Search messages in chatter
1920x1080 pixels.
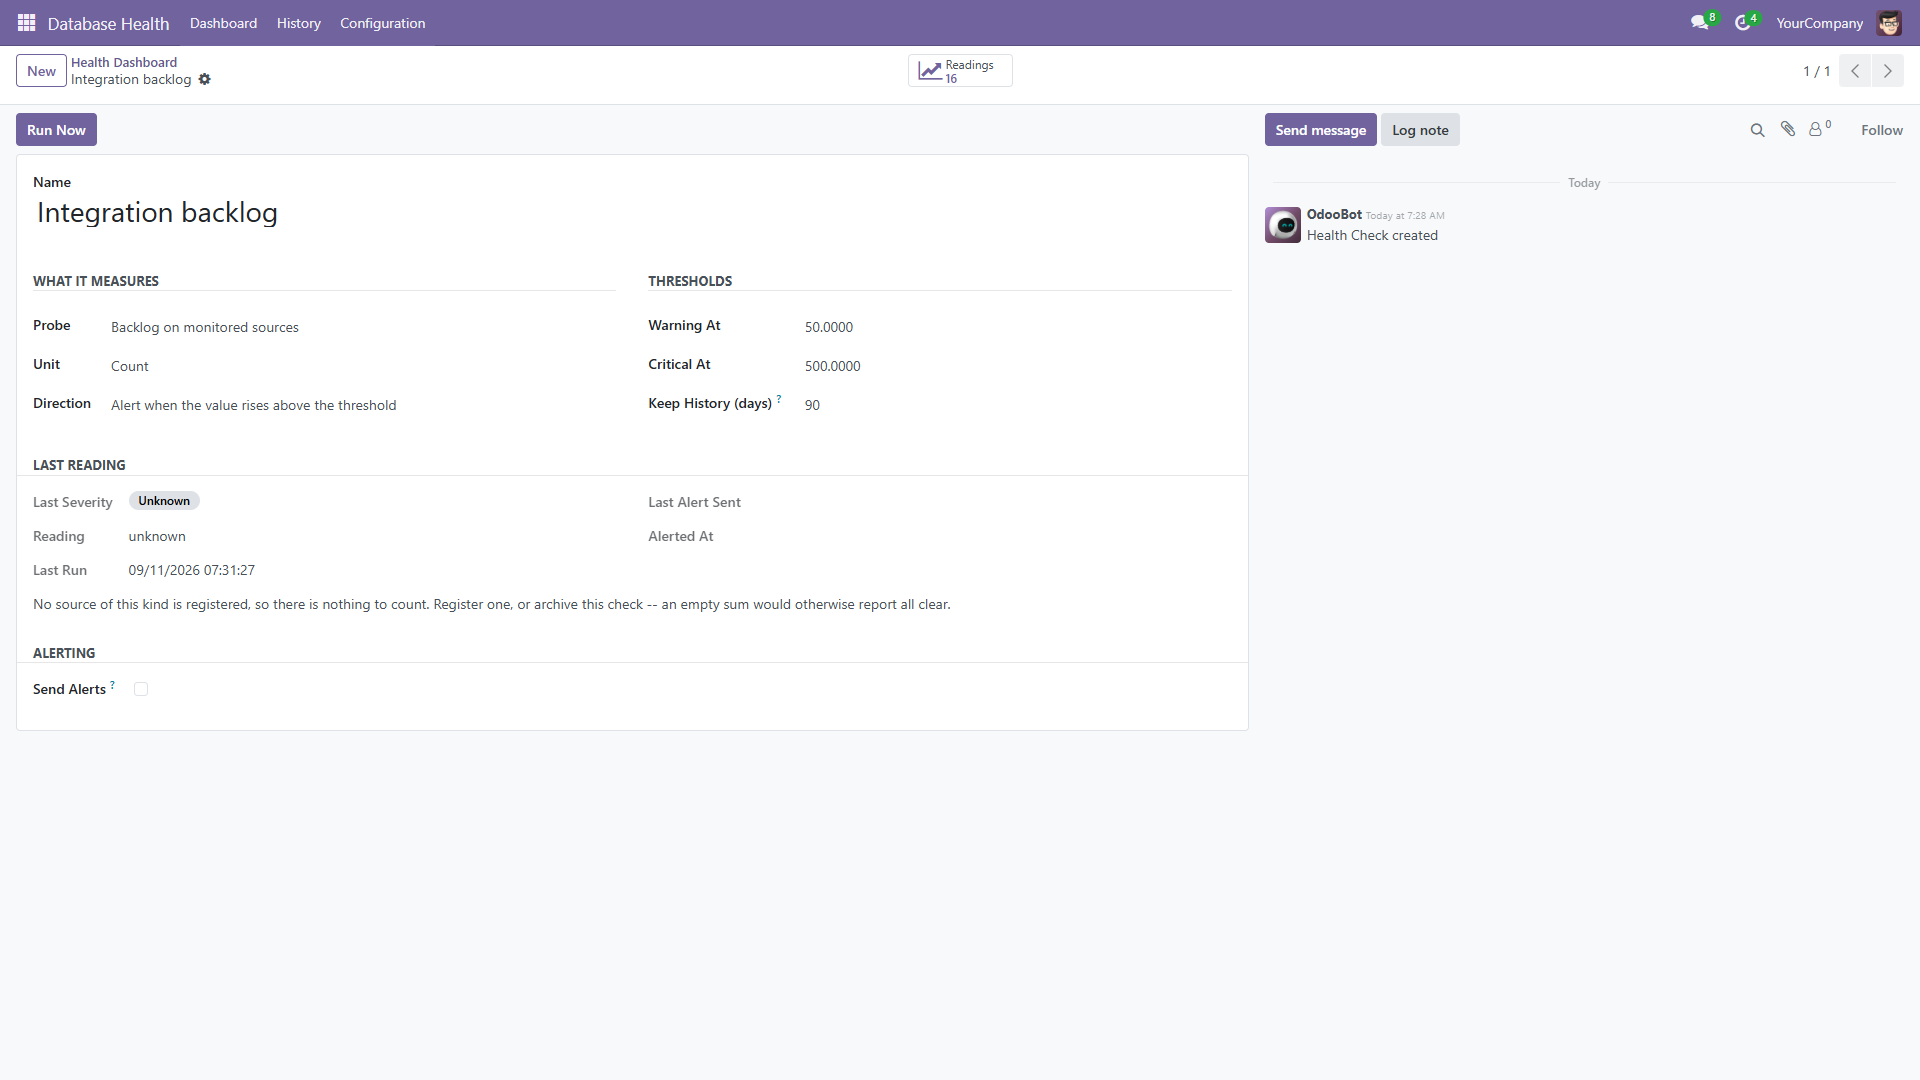tap(1757, 130)
